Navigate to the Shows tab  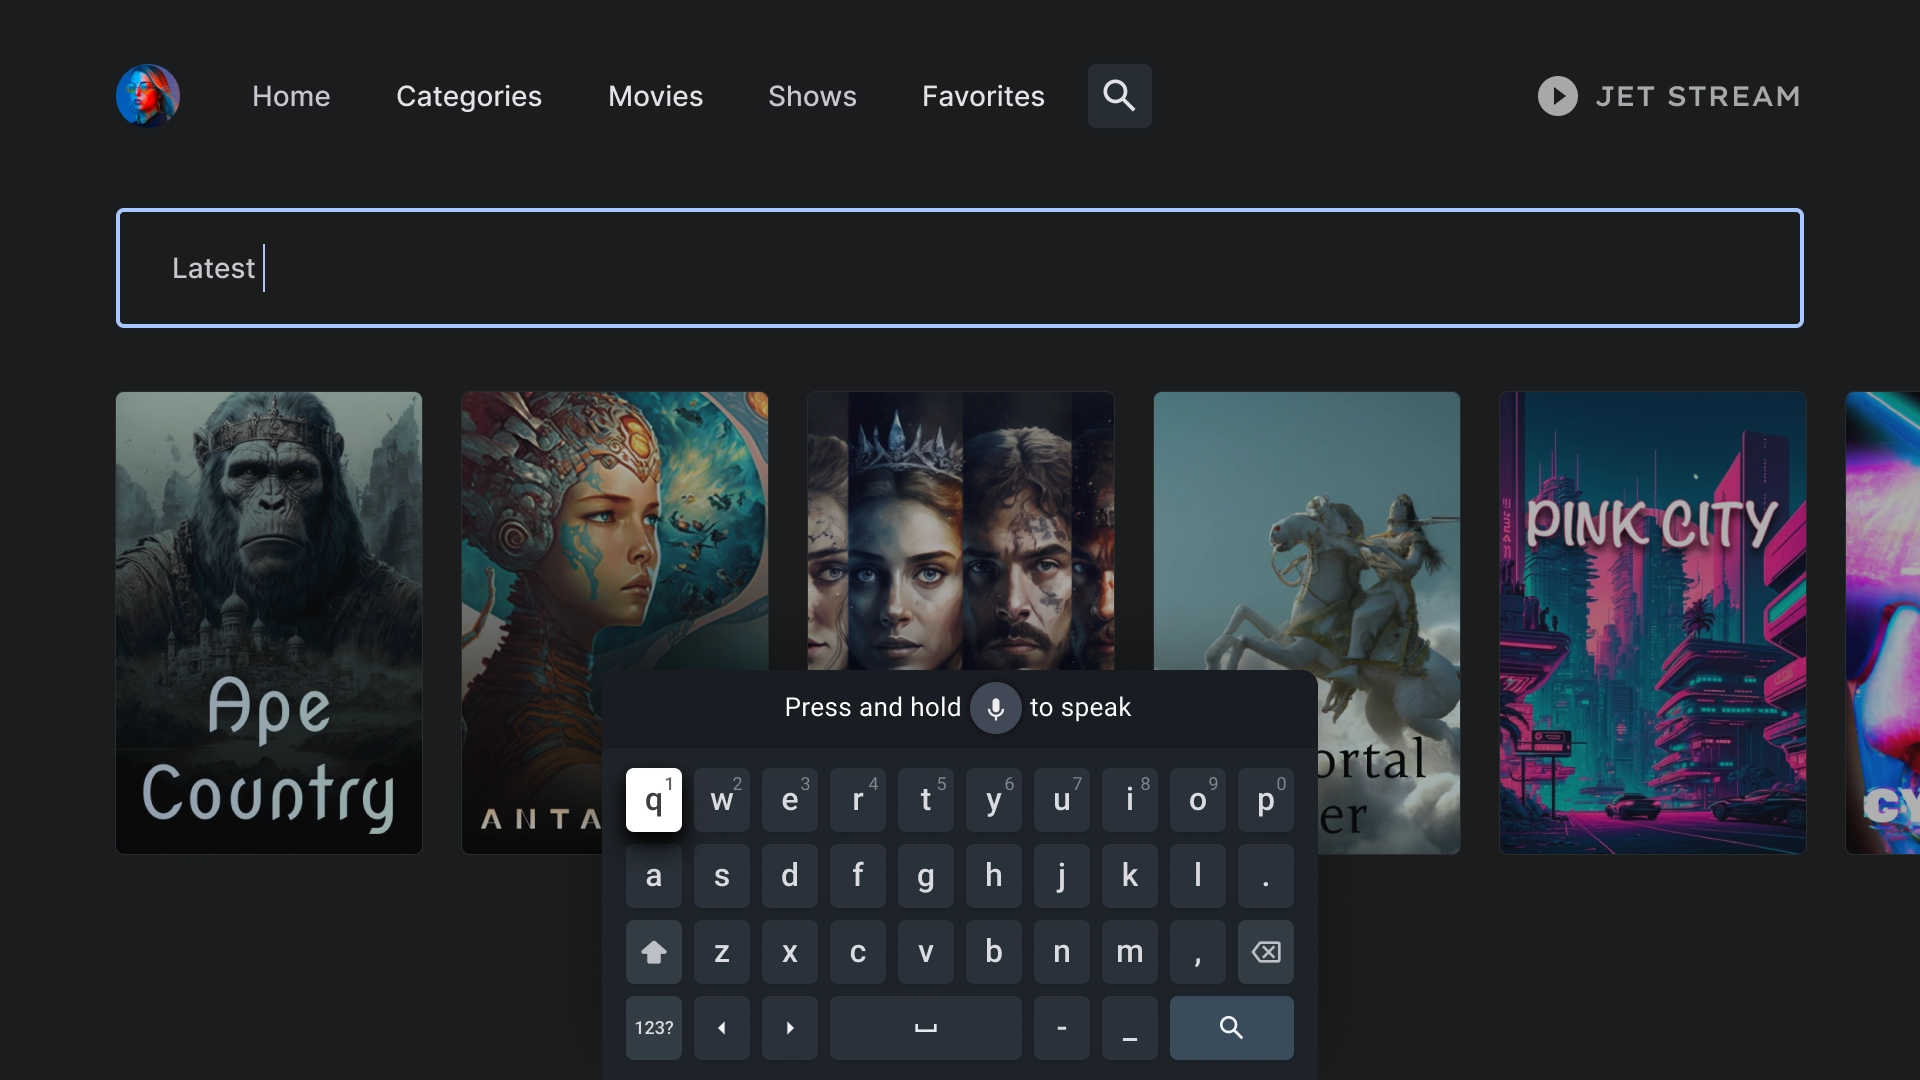[x=812, y=95]
